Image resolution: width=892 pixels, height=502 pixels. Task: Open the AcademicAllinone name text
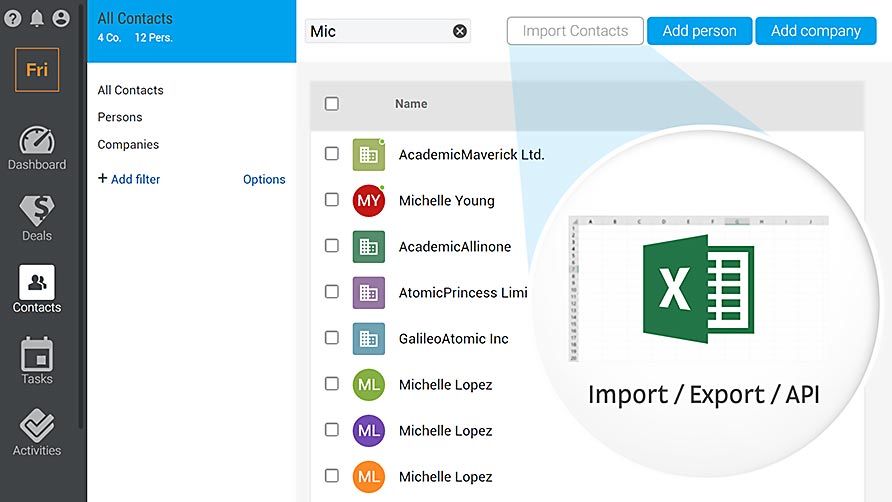[x=455, y=247]
